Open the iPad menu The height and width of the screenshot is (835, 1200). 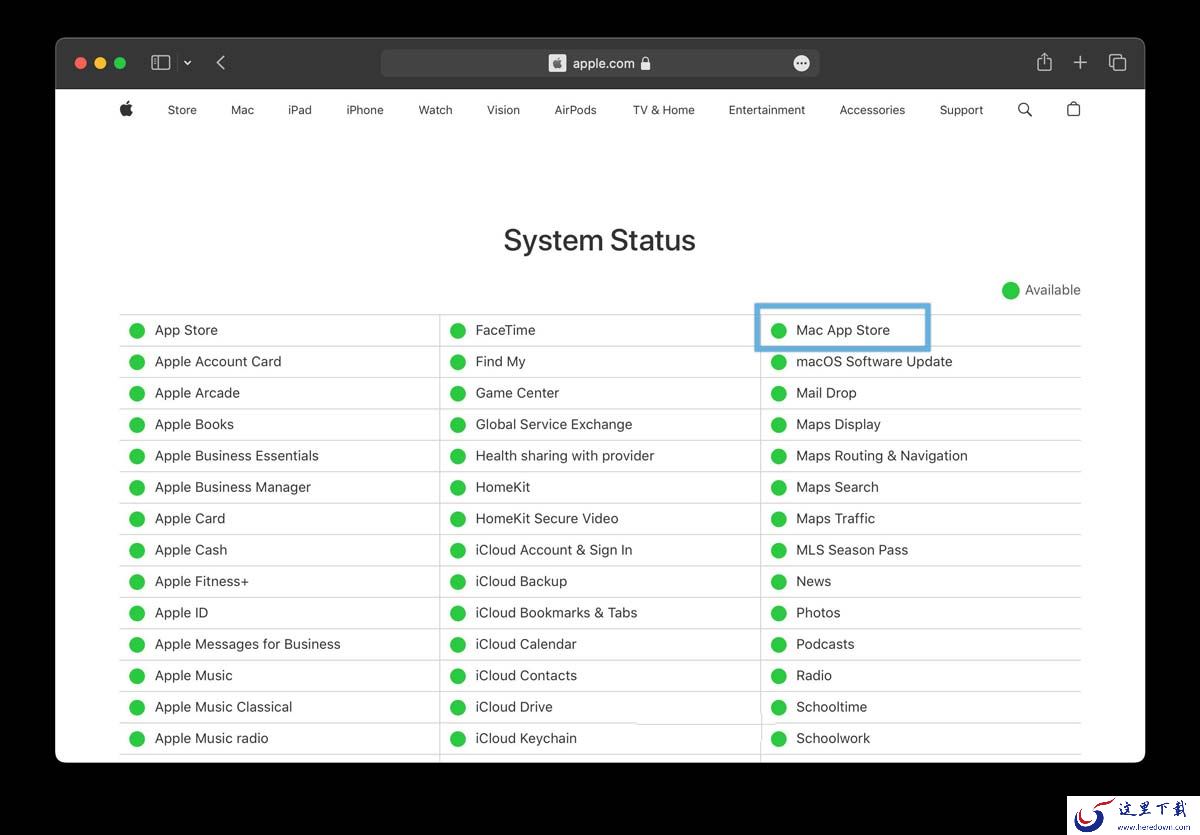click(300, 110)
